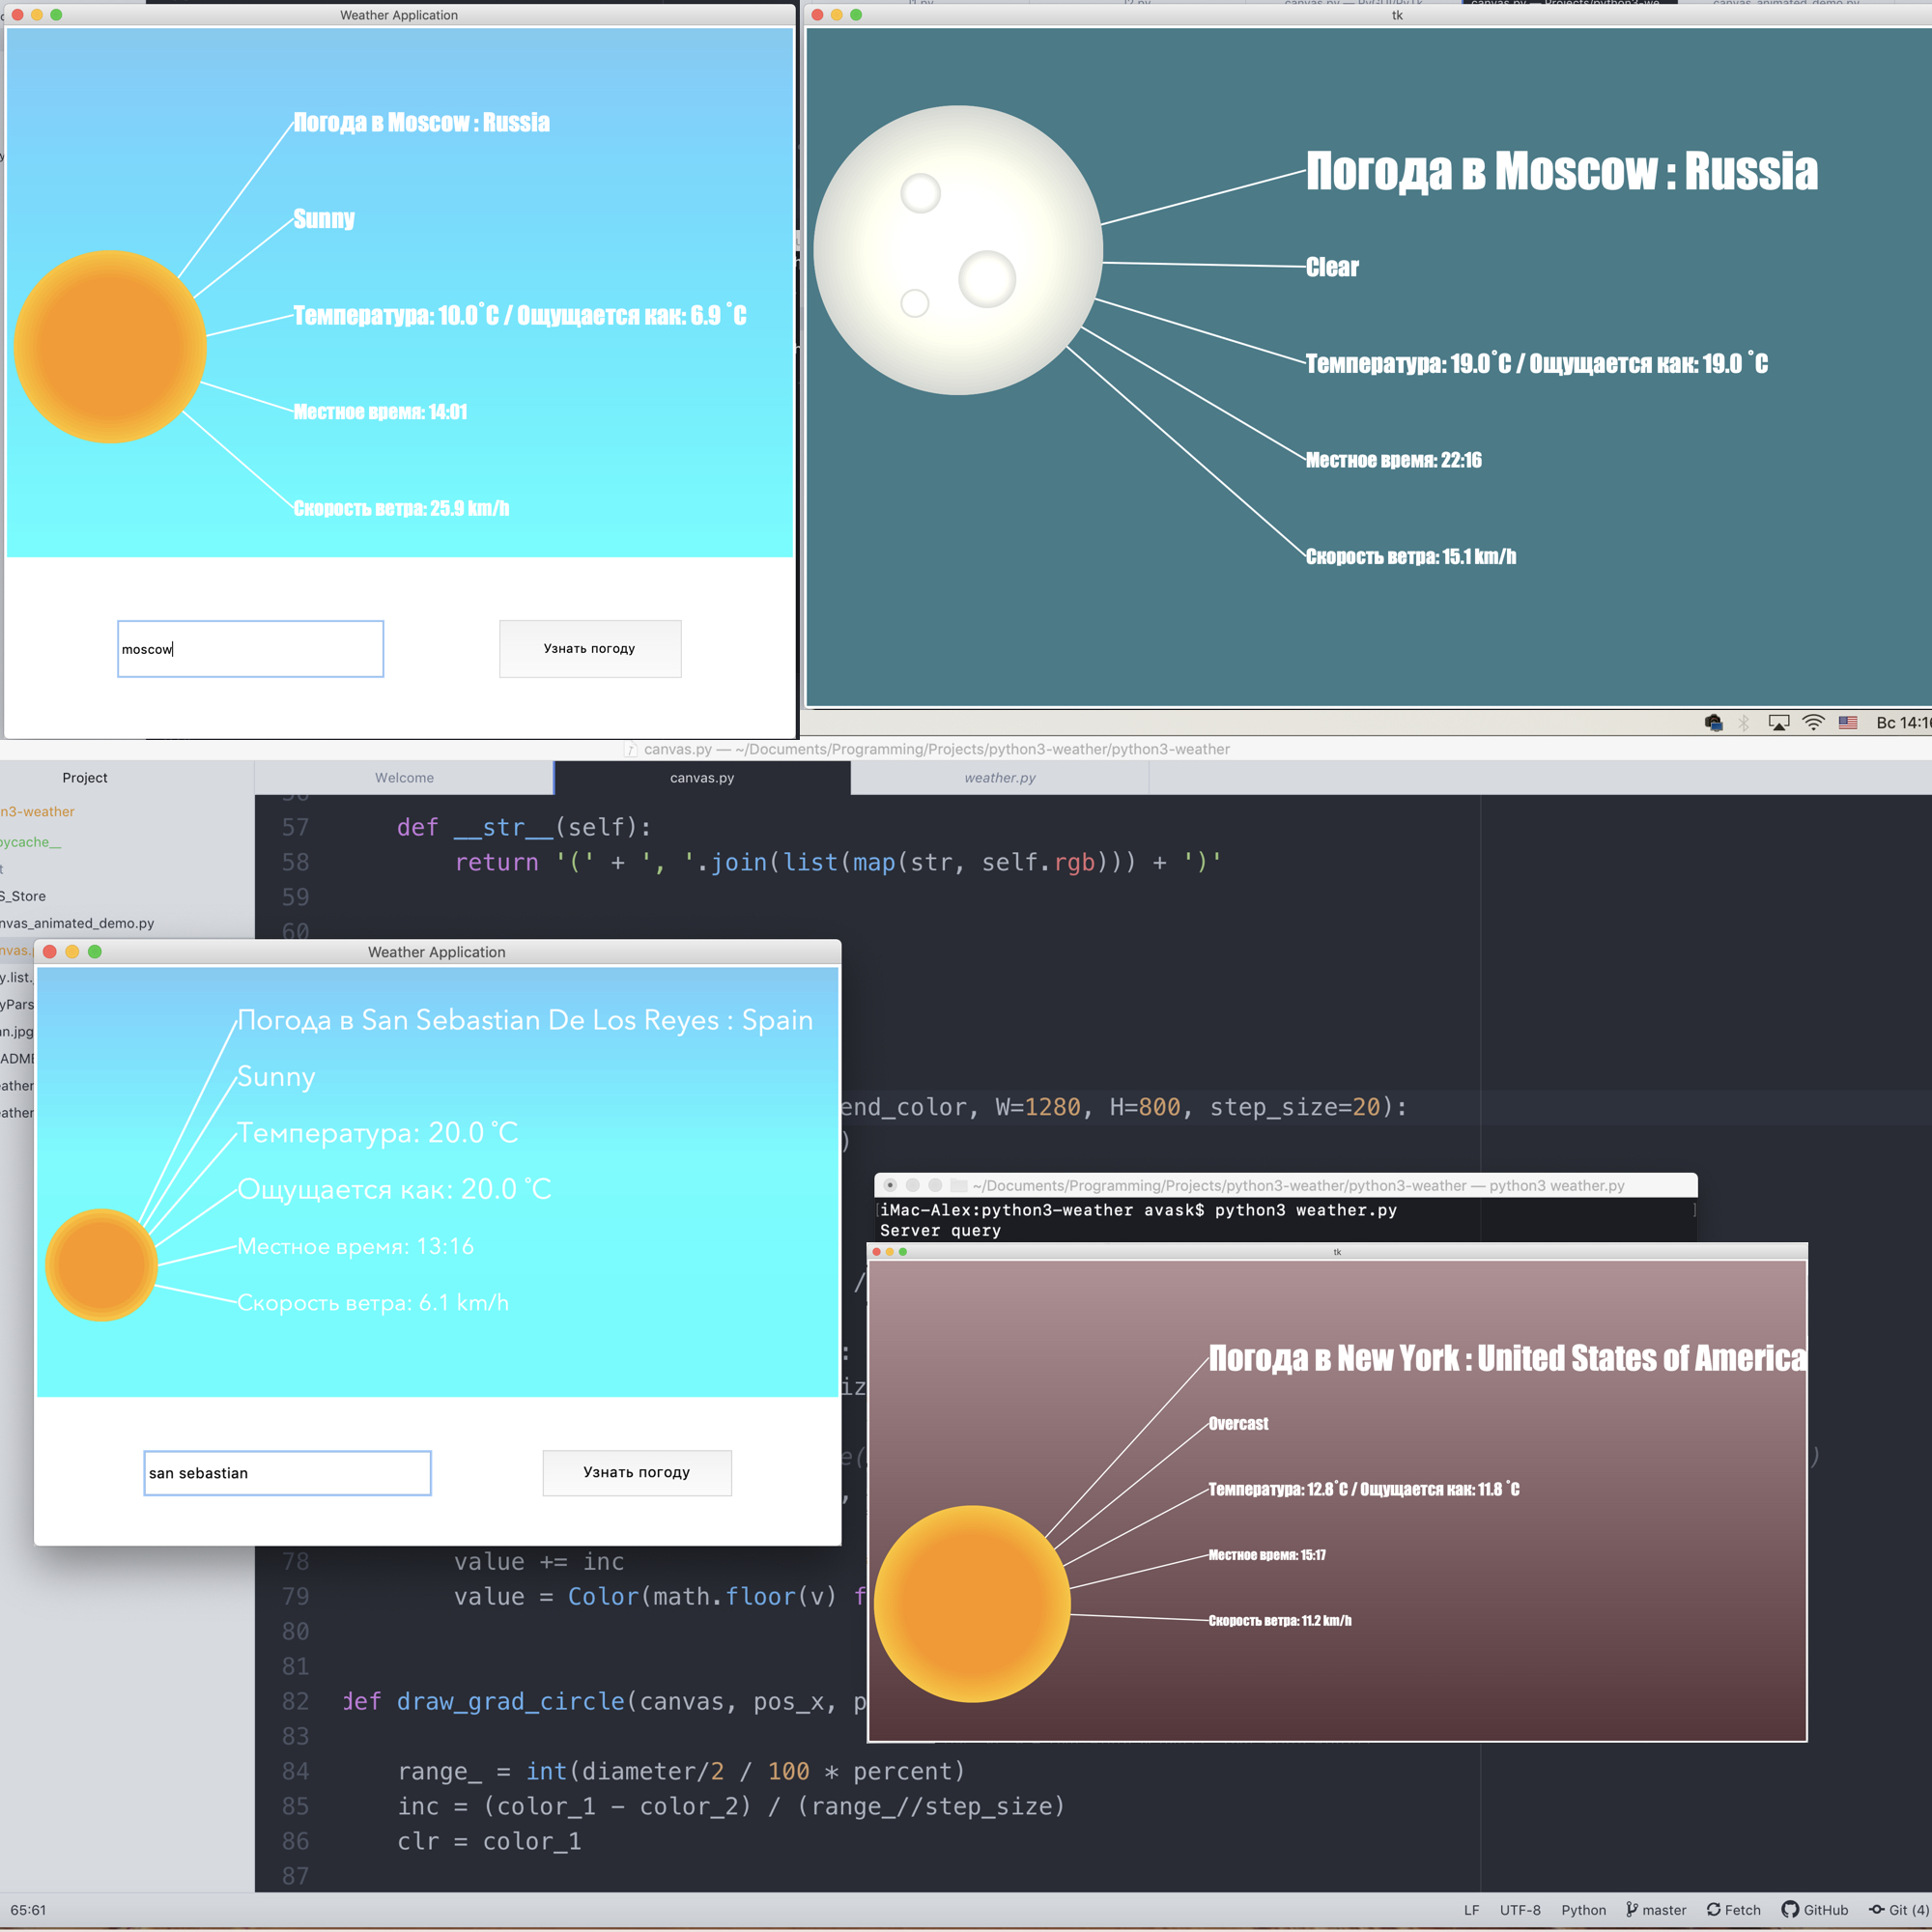Click the Fetch sync icon in status bar
This screenshot has width=1932, height=1932.
point(1713,1909)
